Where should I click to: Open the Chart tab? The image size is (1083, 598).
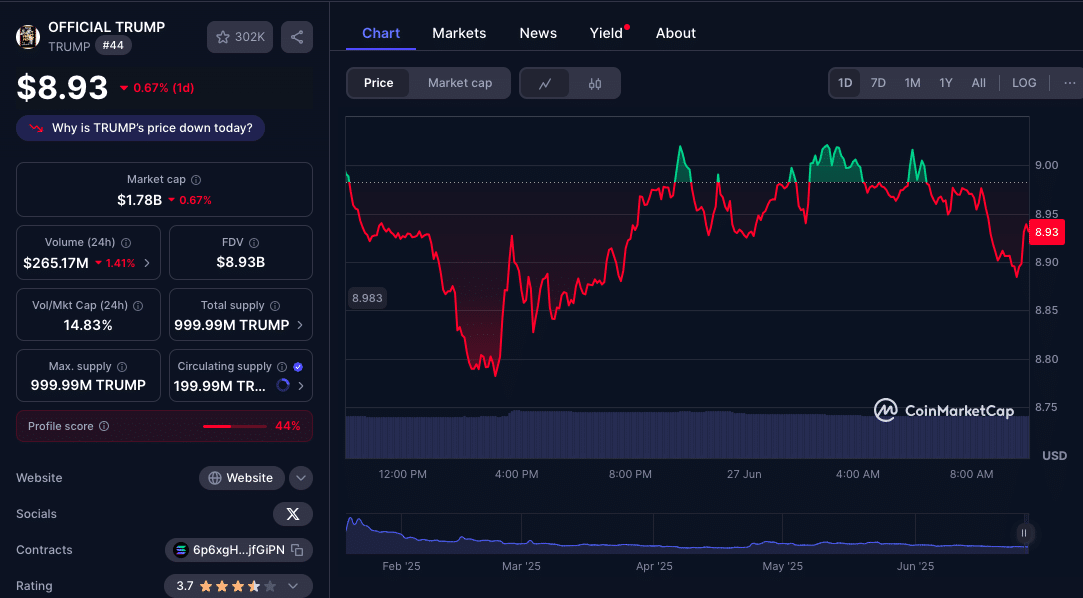pyautogui.click(x=381, y=33)
